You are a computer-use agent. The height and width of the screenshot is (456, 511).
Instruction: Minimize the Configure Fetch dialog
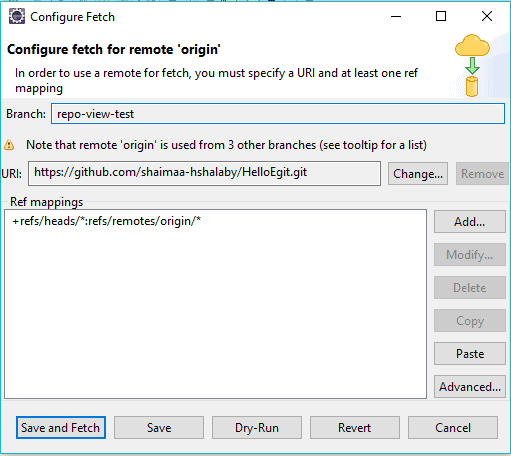396,16
